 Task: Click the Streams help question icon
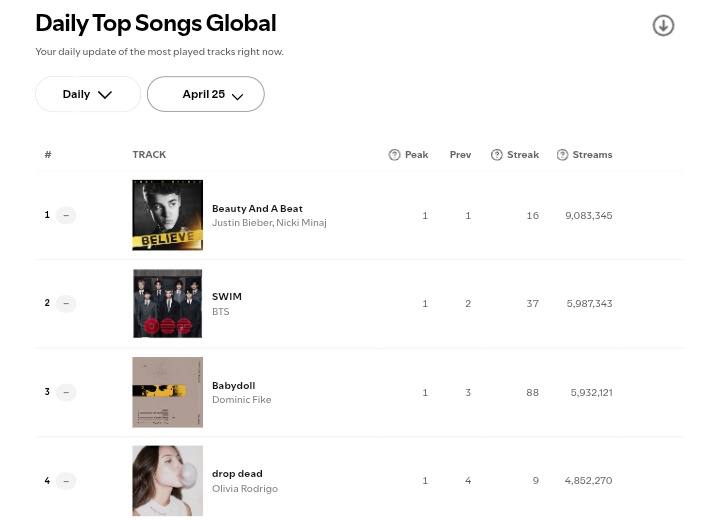[x=562, y=155]
